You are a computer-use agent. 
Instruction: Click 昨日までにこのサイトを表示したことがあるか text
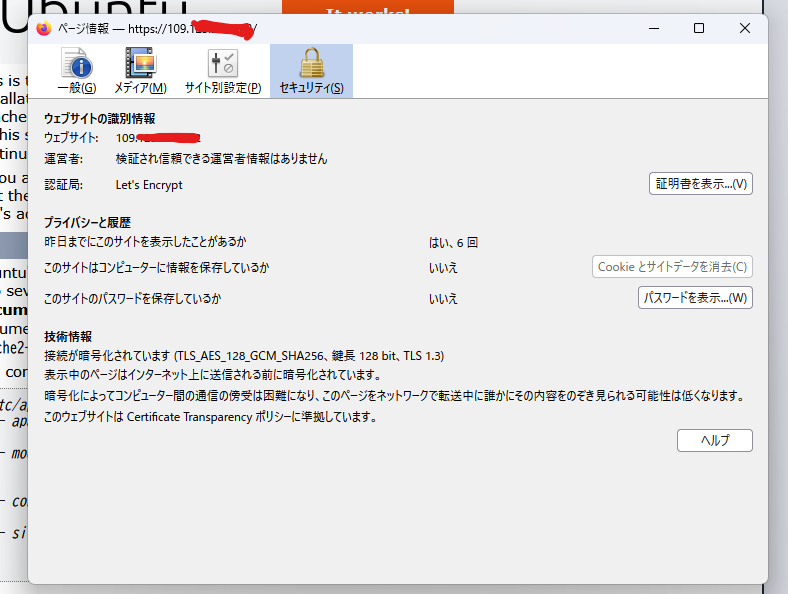point(145,242)
